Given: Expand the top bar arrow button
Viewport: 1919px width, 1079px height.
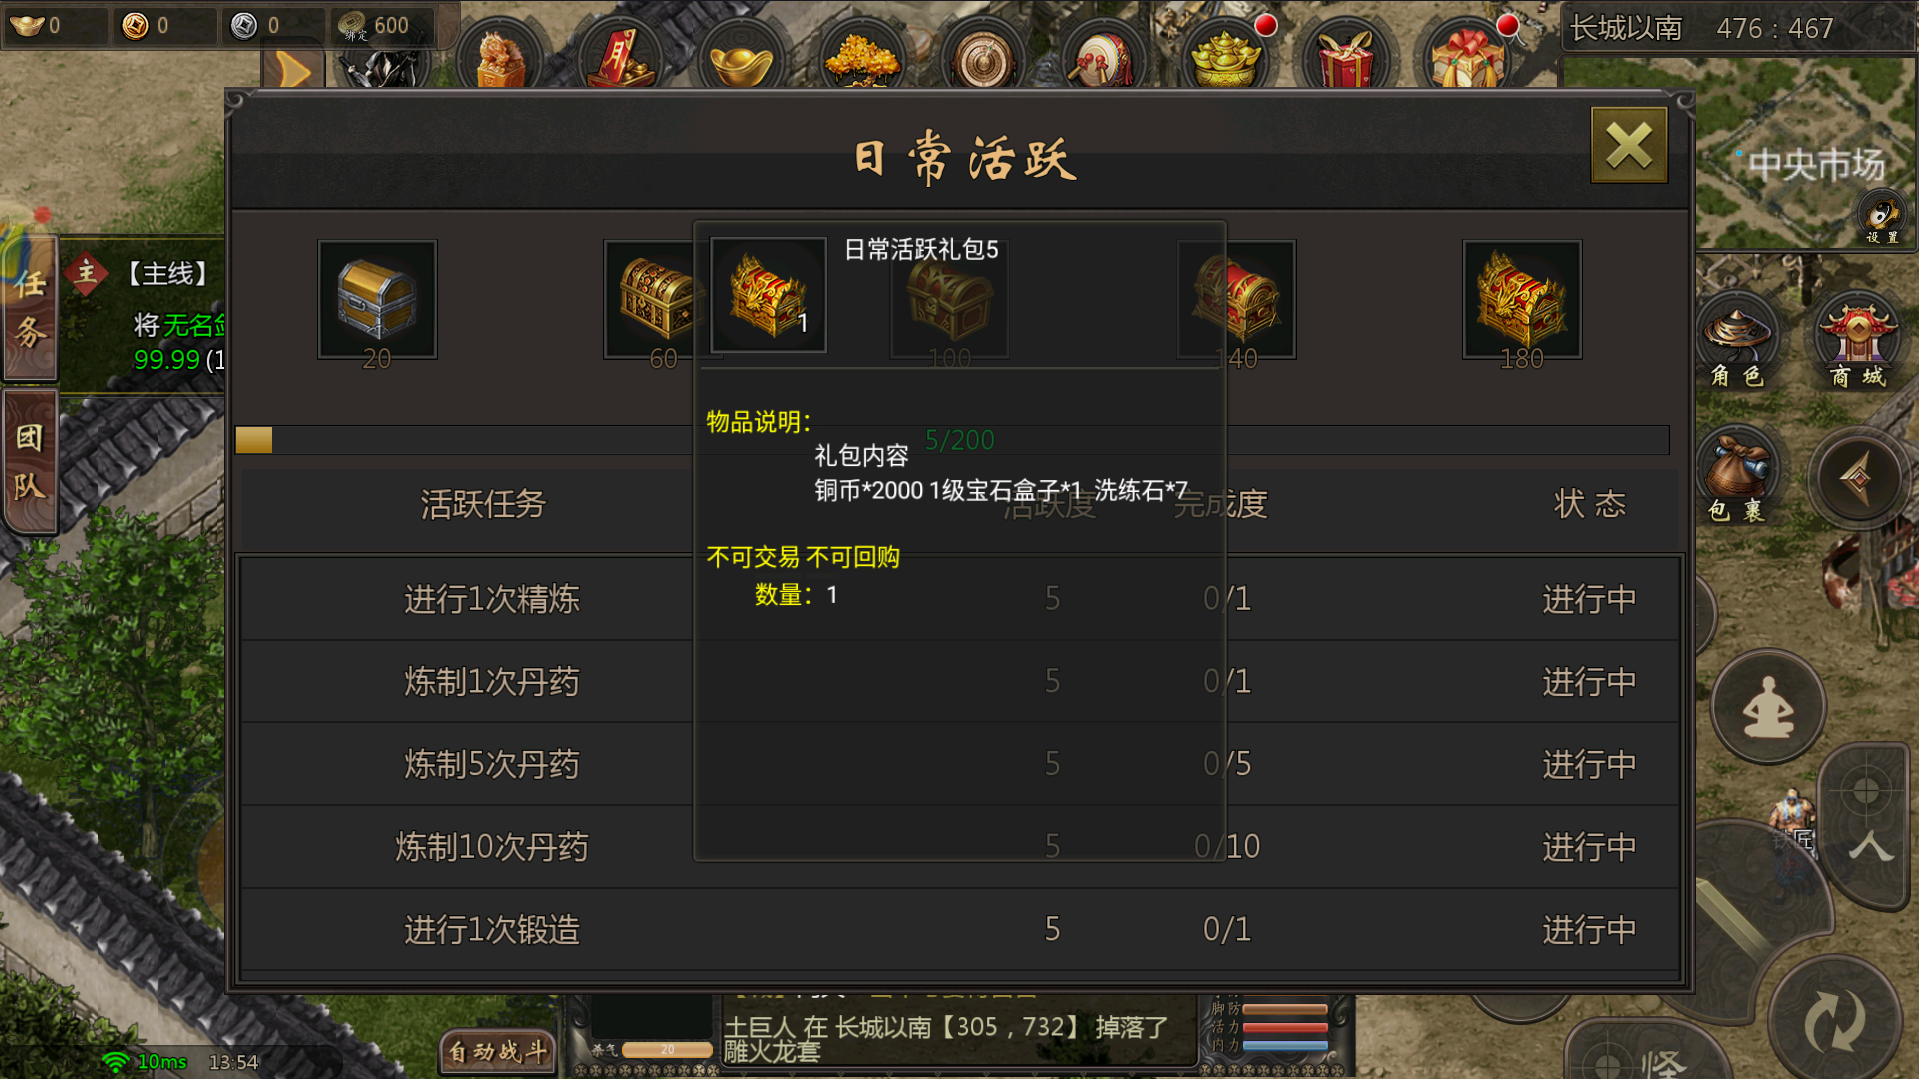Looking at the screenshot, I should click(x=294, y=70).
